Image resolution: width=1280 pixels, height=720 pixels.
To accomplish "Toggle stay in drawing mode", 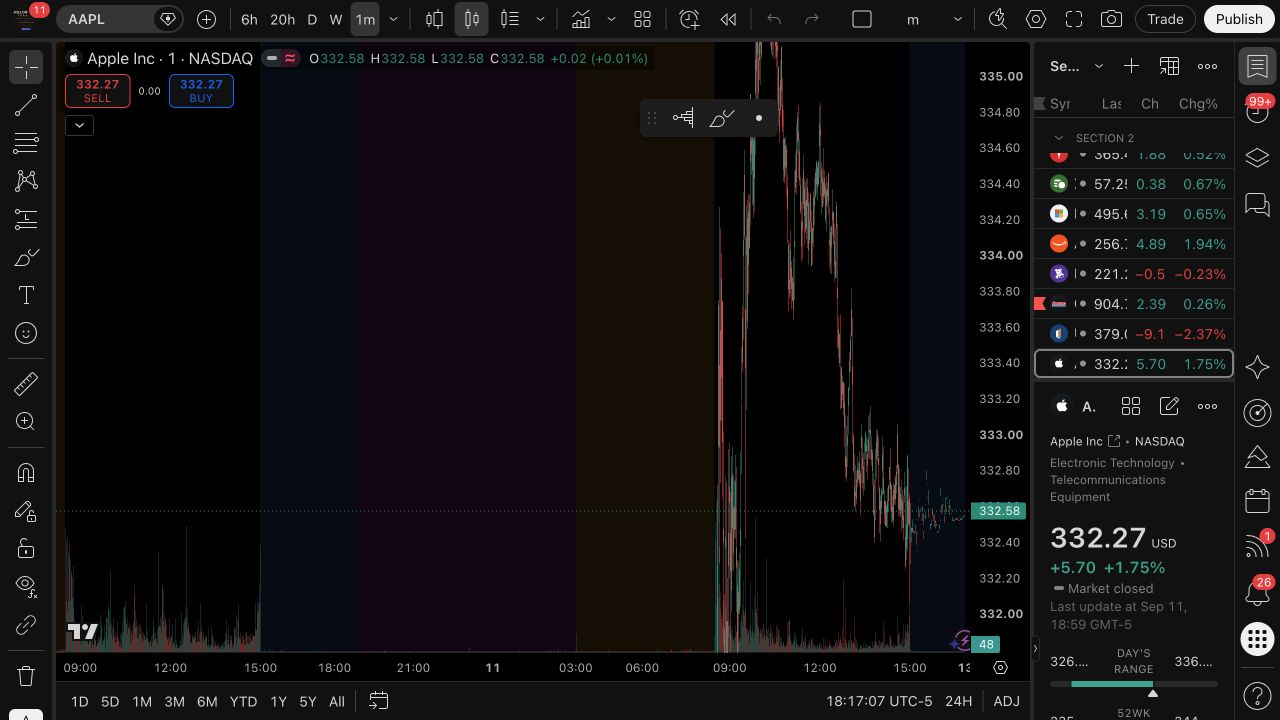I will click(x=26, y=511).
